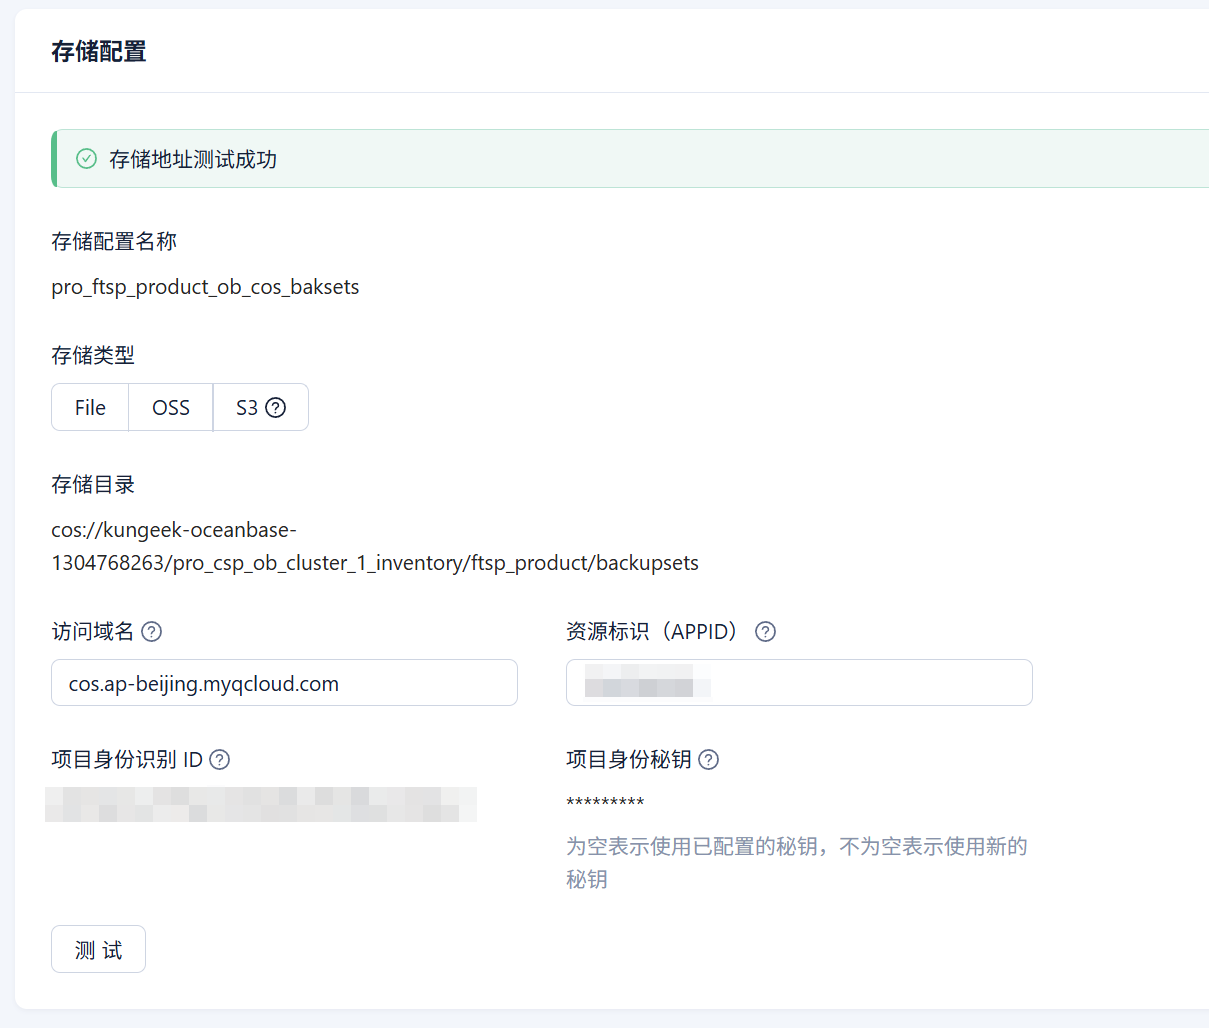
Task: Click the 项目身份识别 ID help icon
Action: (220, 760)
